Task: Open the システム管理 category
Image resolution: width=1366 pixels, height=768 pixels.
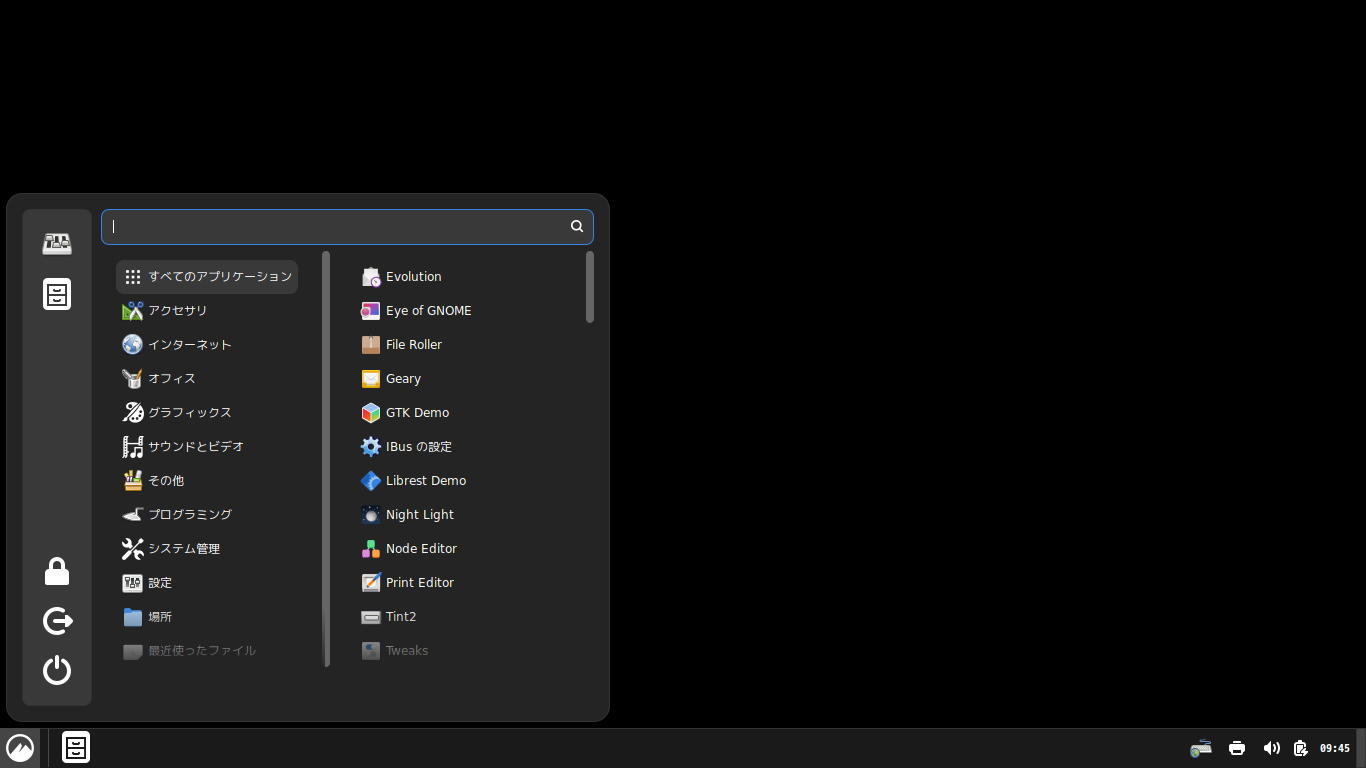Action: tap(207, 549)
